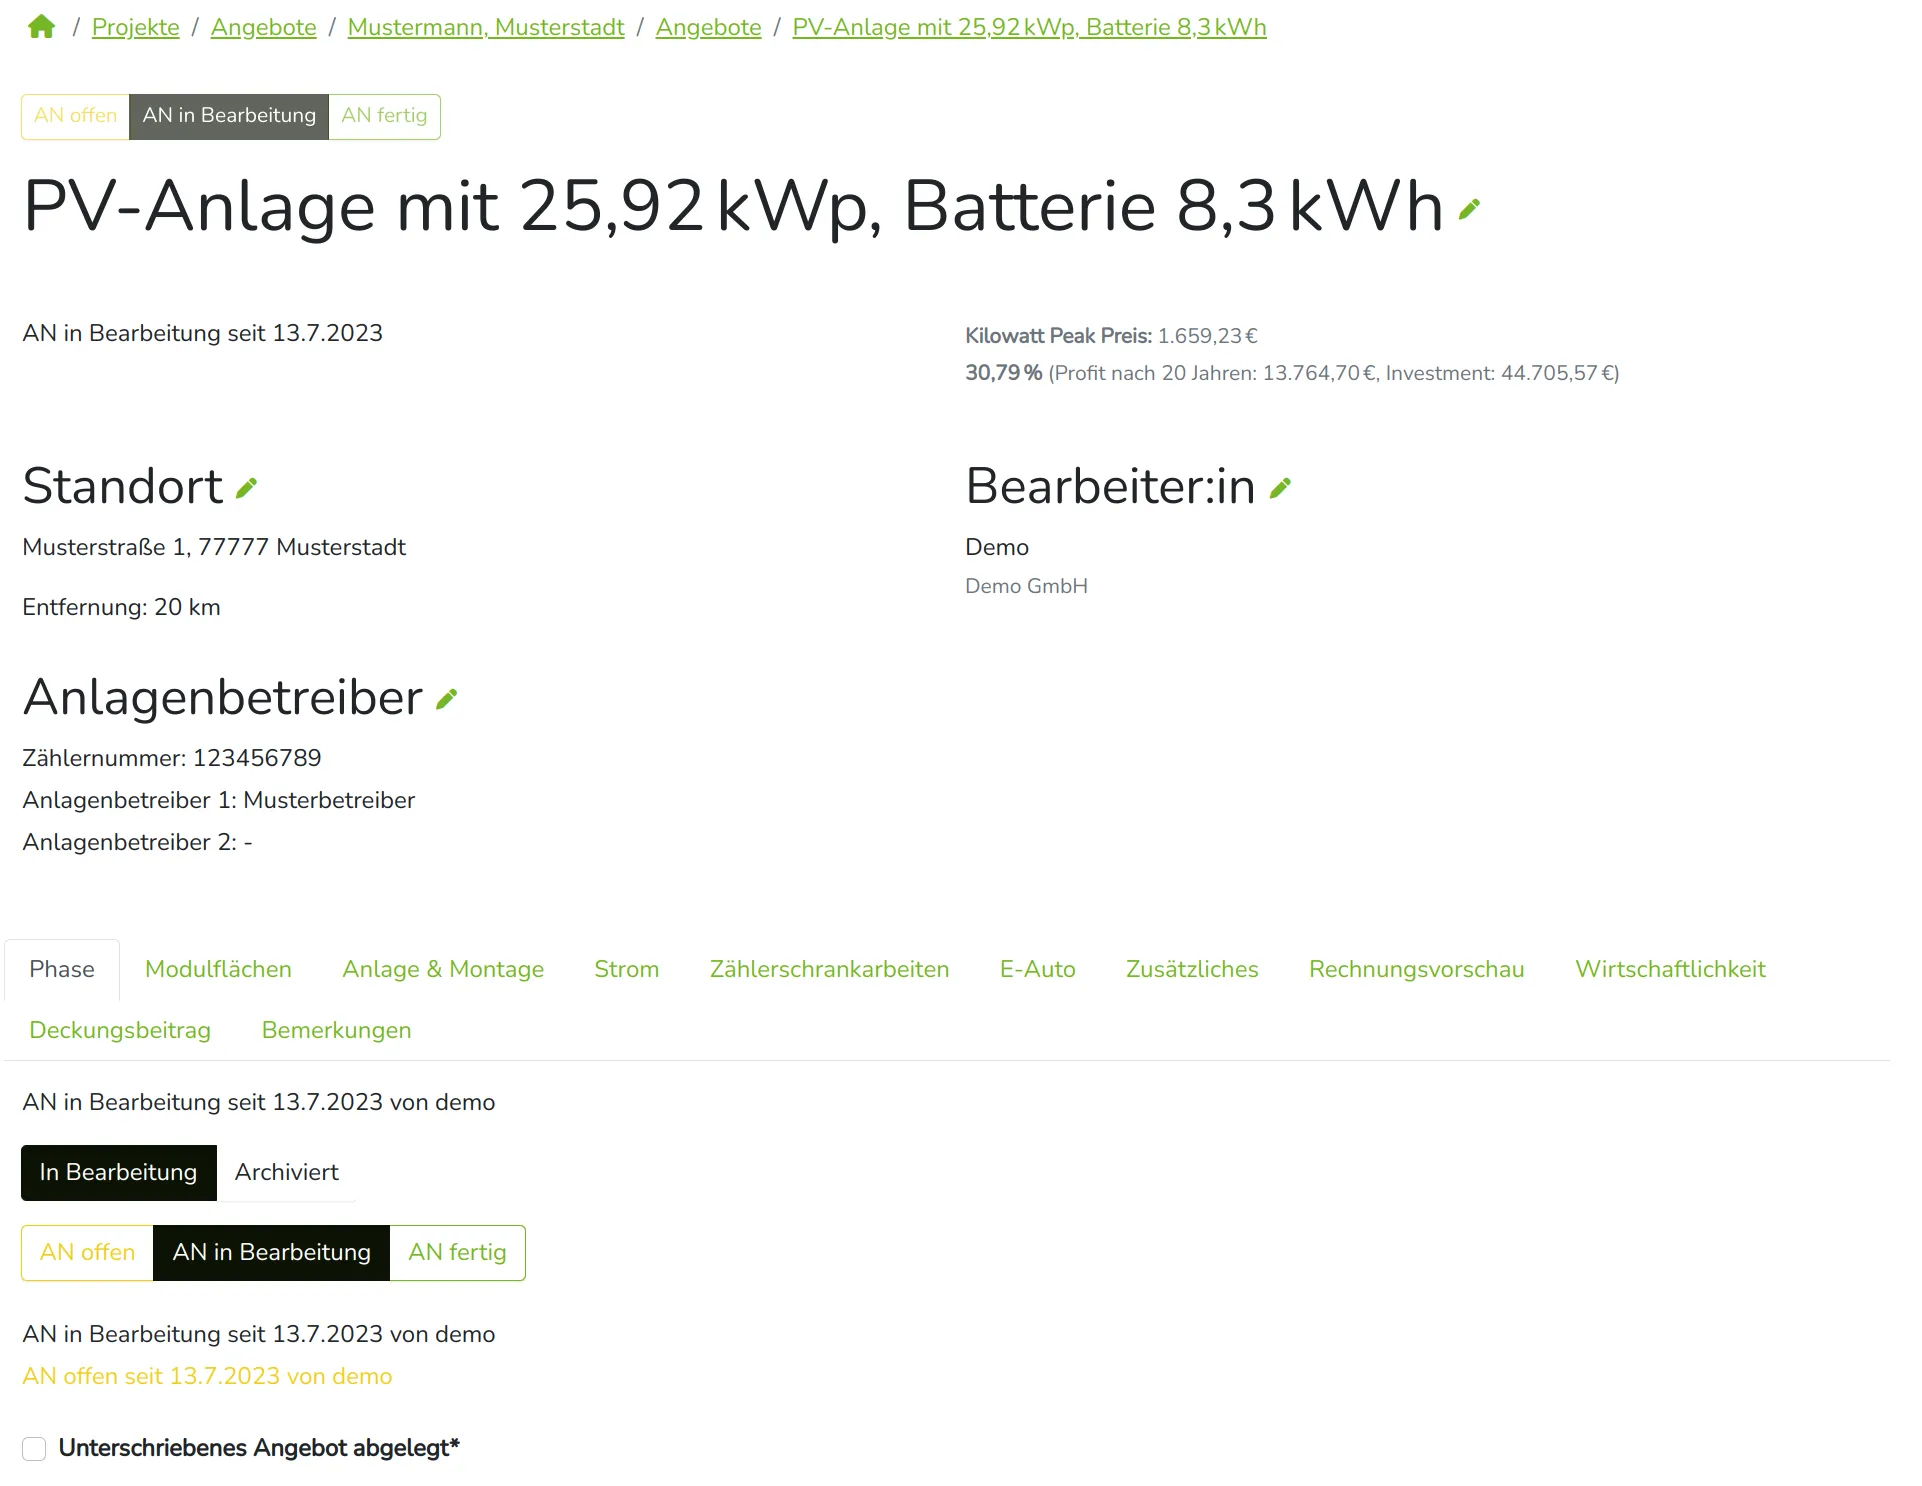Image resolution: width=1922 pixels, height=1486 pixels.
Task: Click yellow AN offen seit 13.7.2023 history entry
Action: point(207,1376)
